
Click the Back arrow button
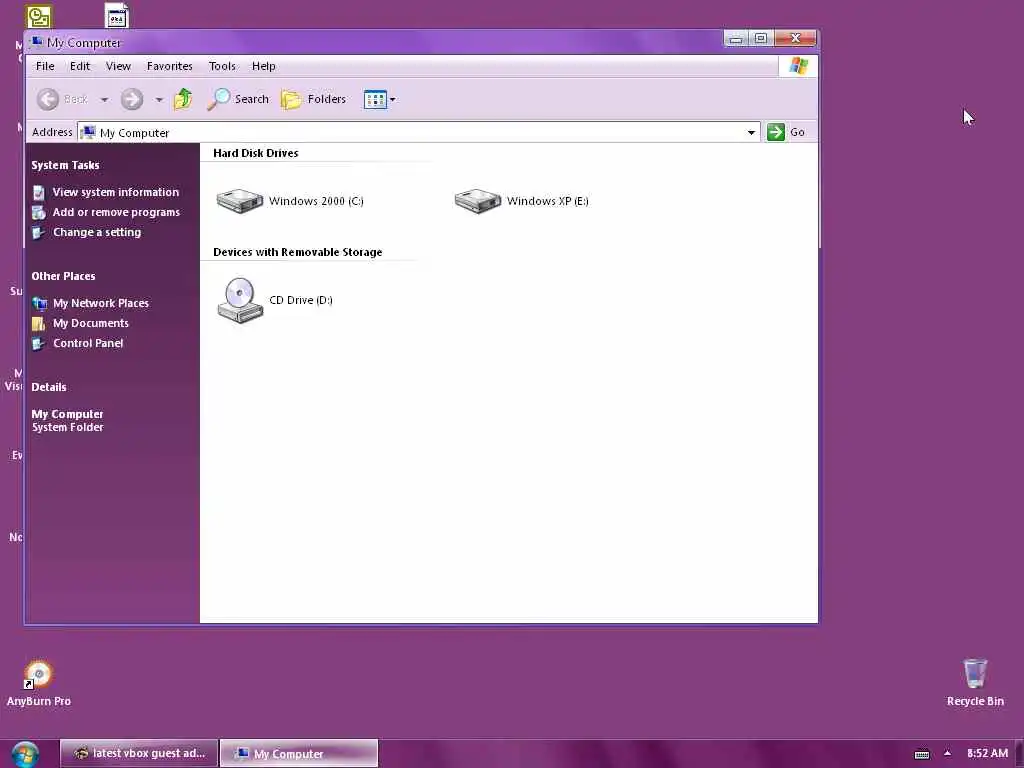[48, 99]
